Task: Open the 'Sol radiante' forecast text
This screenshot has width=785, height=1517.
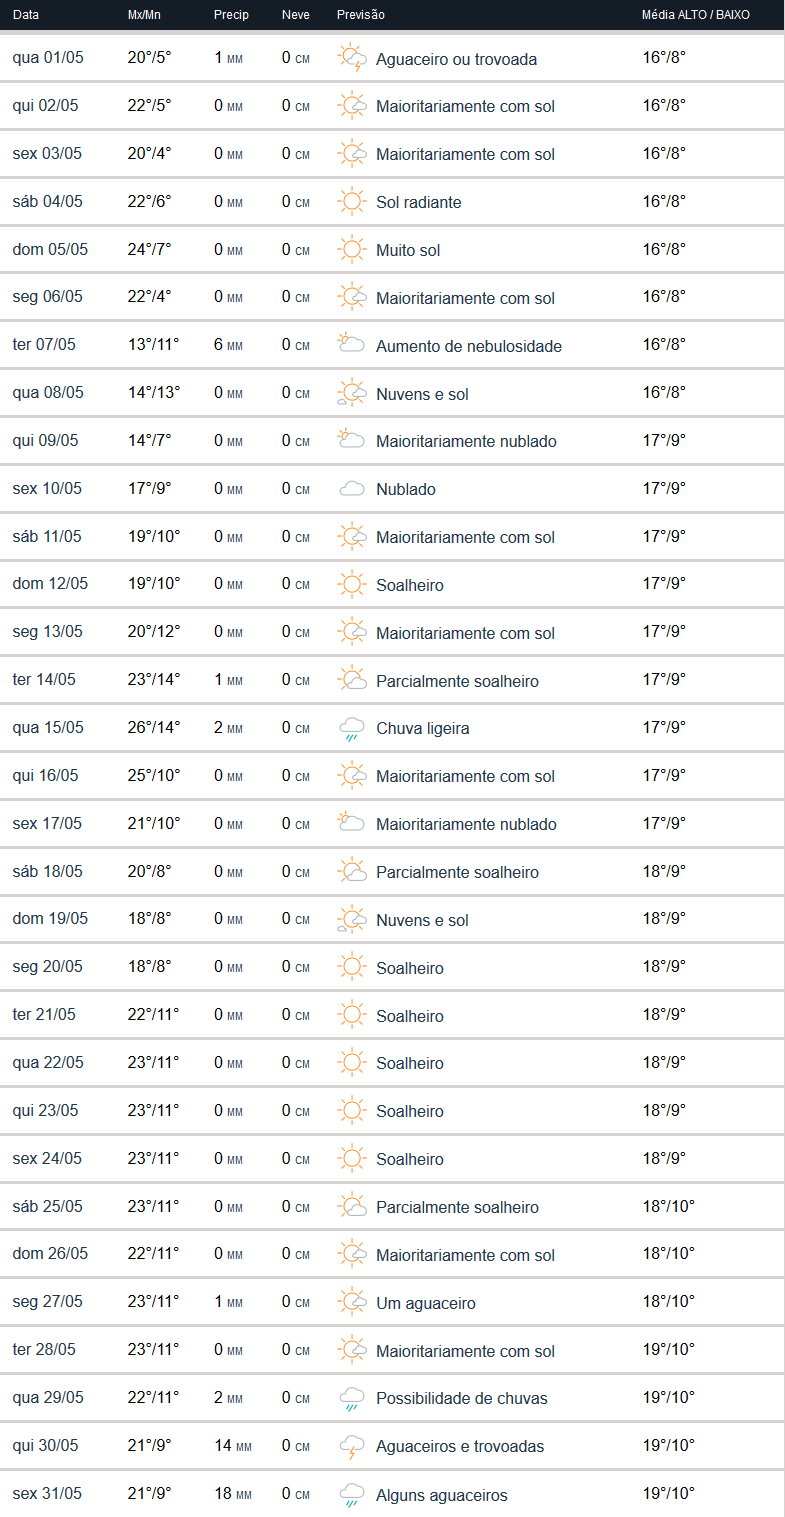Action: click(418, 202)
